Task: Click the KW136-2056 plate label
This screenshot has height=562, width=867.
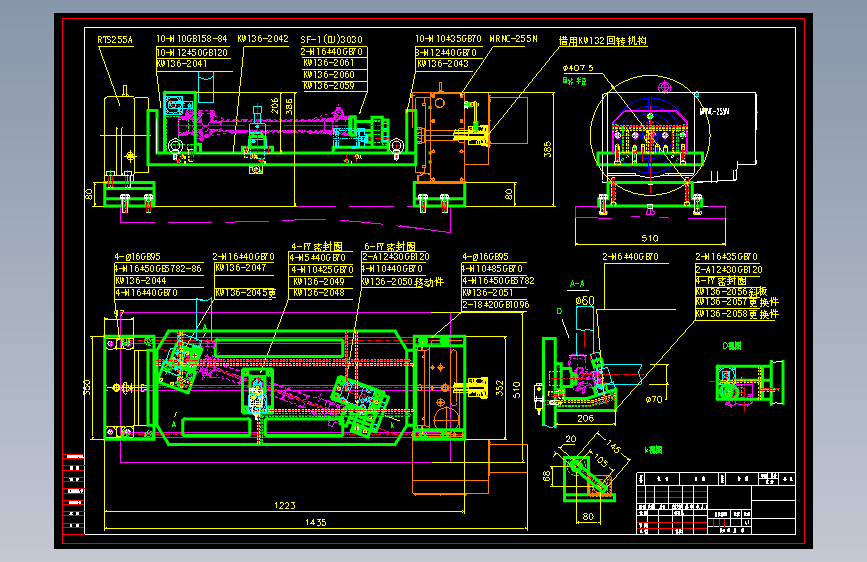Action: click(732, 292)
